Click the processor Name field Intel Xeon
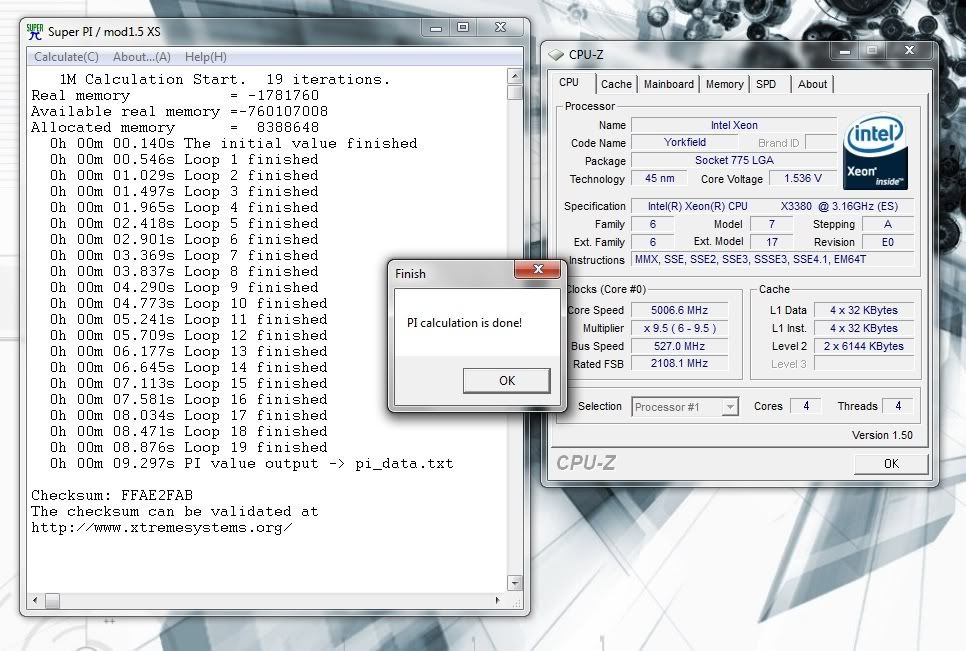Viewport: 966px width, 651px height. (734, 125)
